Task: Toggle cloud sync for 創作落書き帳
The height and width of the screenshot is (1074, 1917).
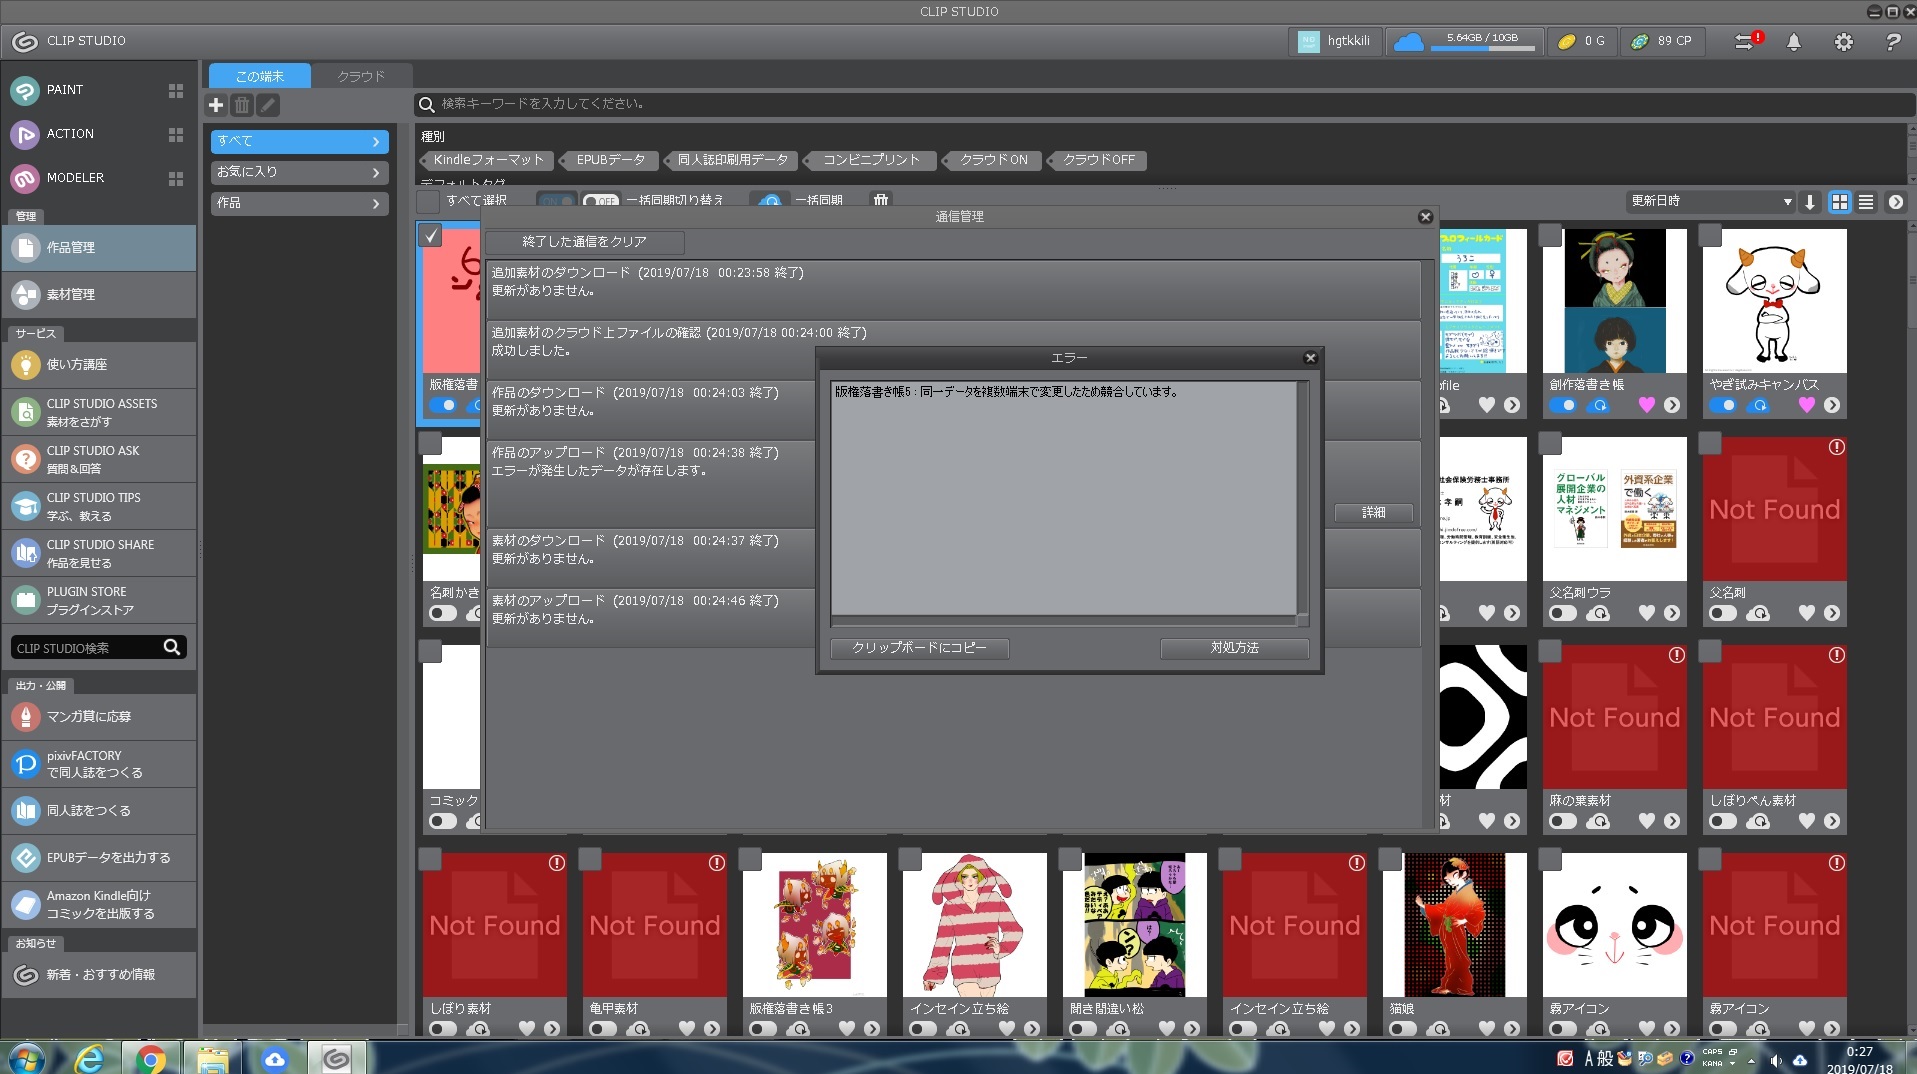Action: coord(1562,405)
